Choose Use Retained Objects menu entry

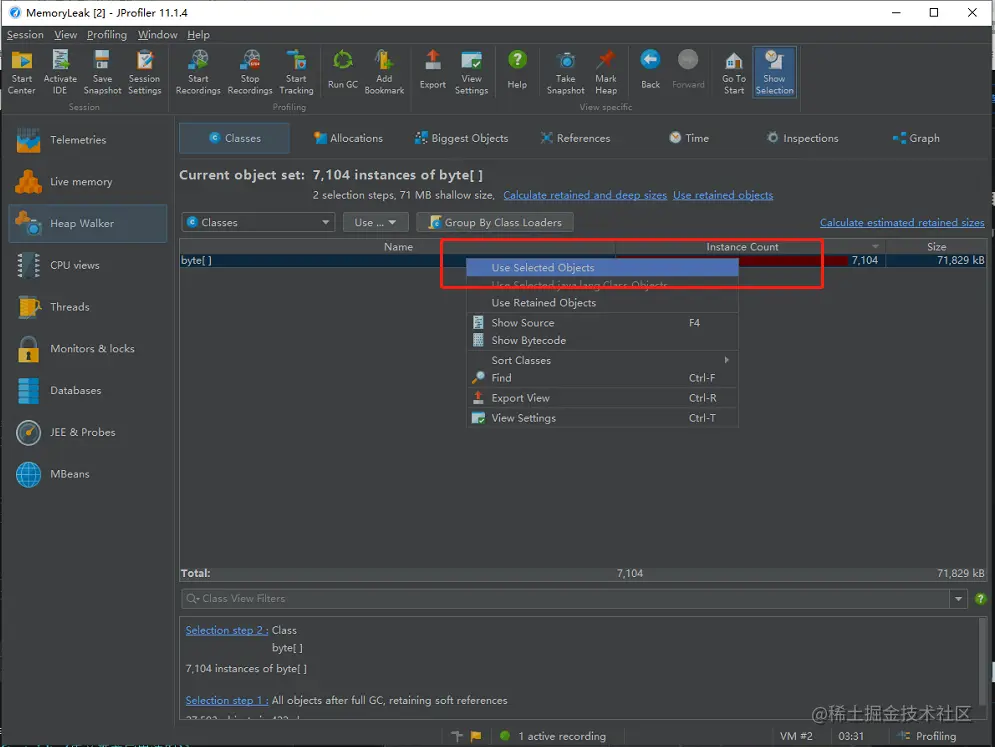coord(602,303)
